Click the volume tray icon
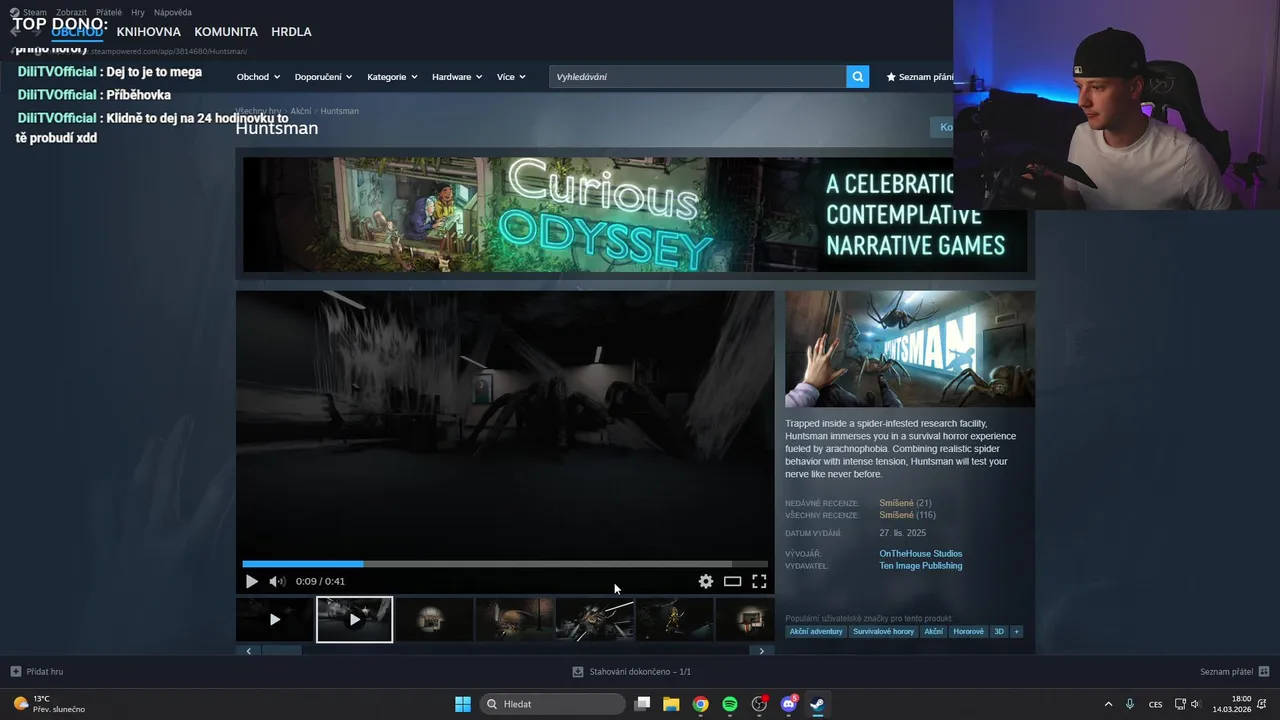1280x720 pixels. click(x=1195, y=704)
